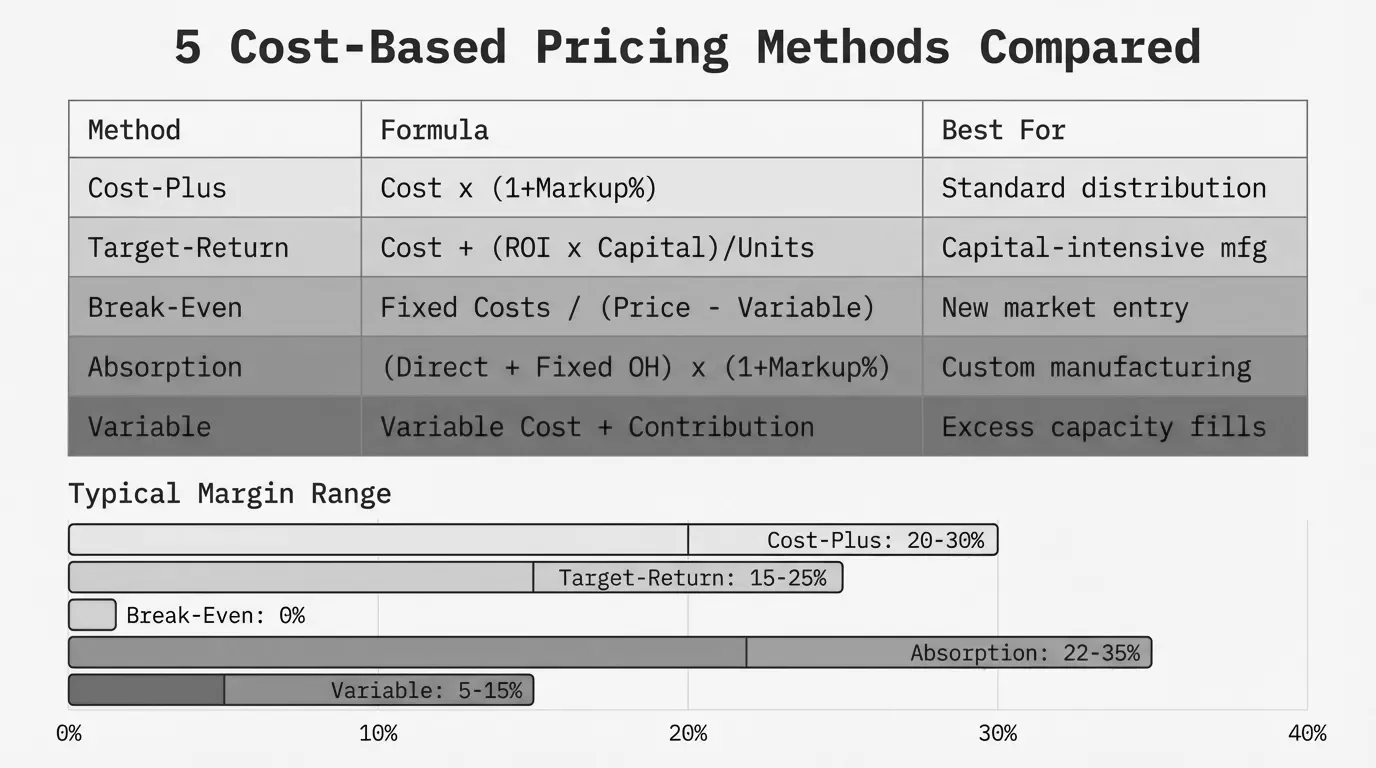The width and height of the screenshot is (1376, 768).
Task: Select the "Break-Even: 0%" chart label
Action: coord(215,616)
